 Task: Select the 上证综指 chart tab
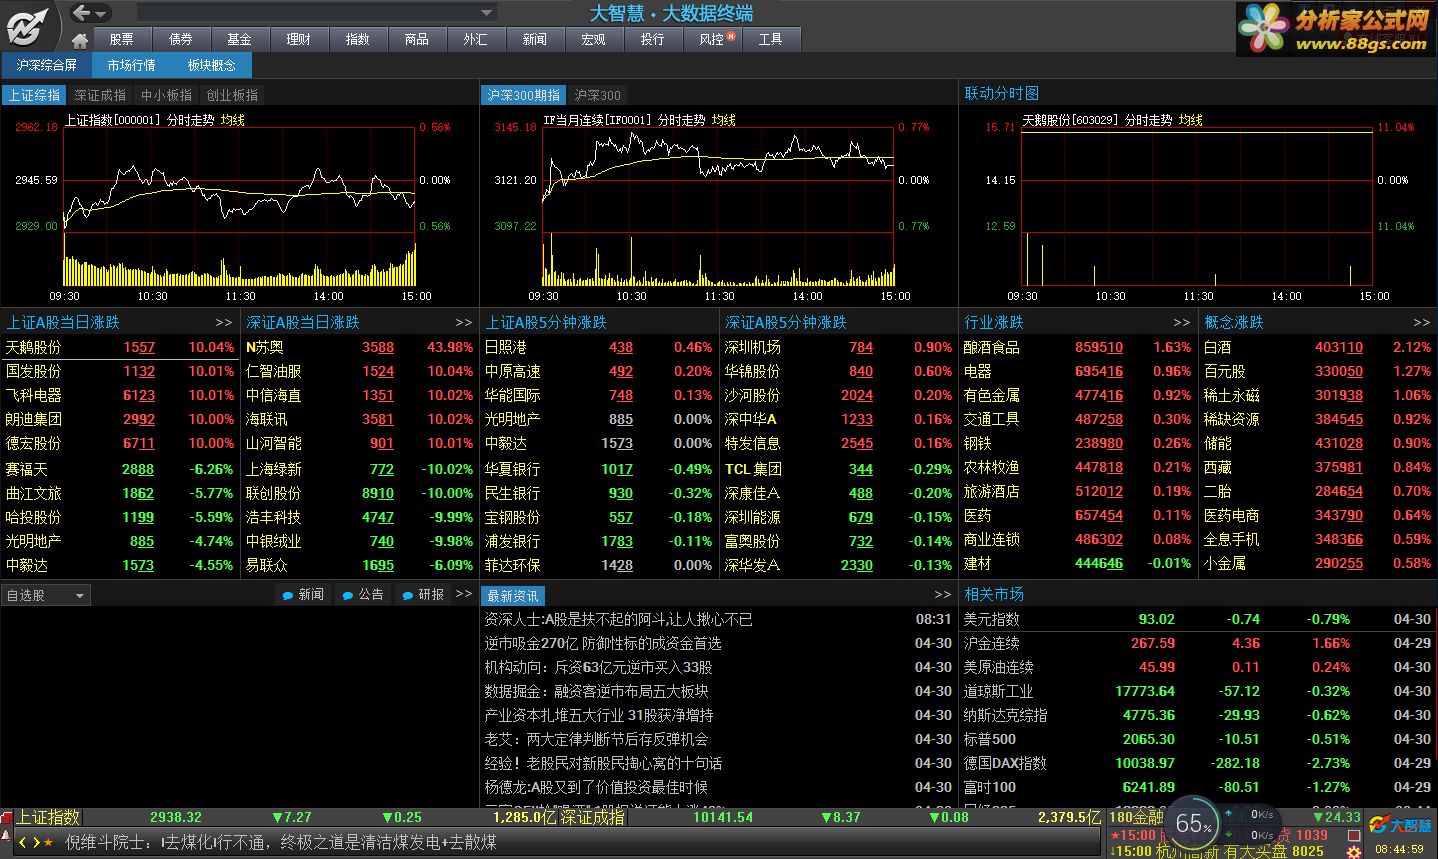click(35, 95)
